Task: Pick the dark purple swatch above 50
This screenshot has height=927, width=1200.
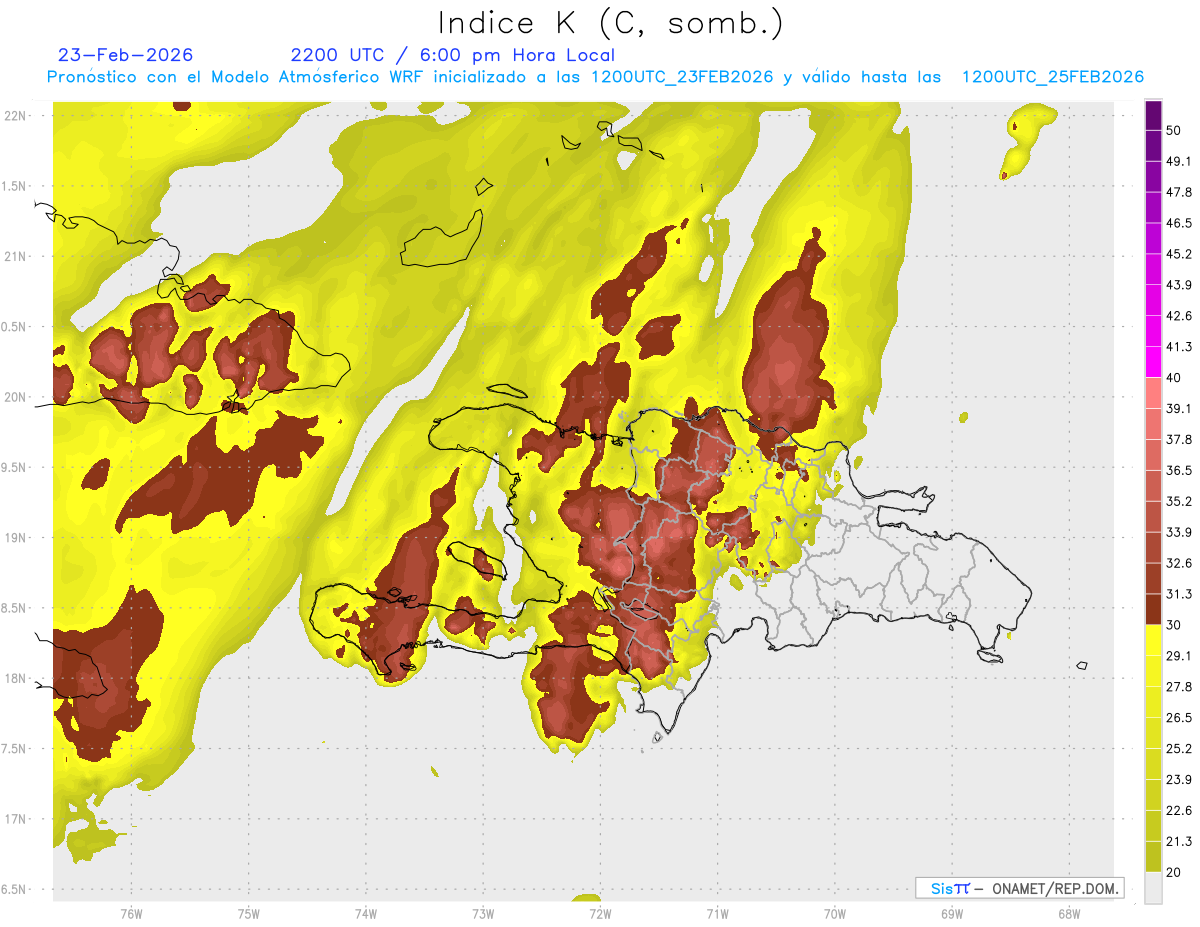Action: pos(1153,116)
